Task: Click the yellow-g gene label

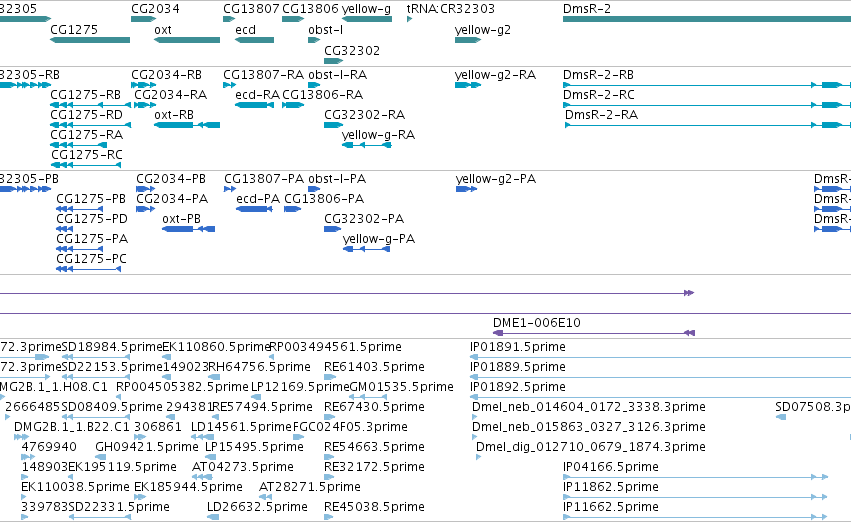Action: tap(366, 9)
